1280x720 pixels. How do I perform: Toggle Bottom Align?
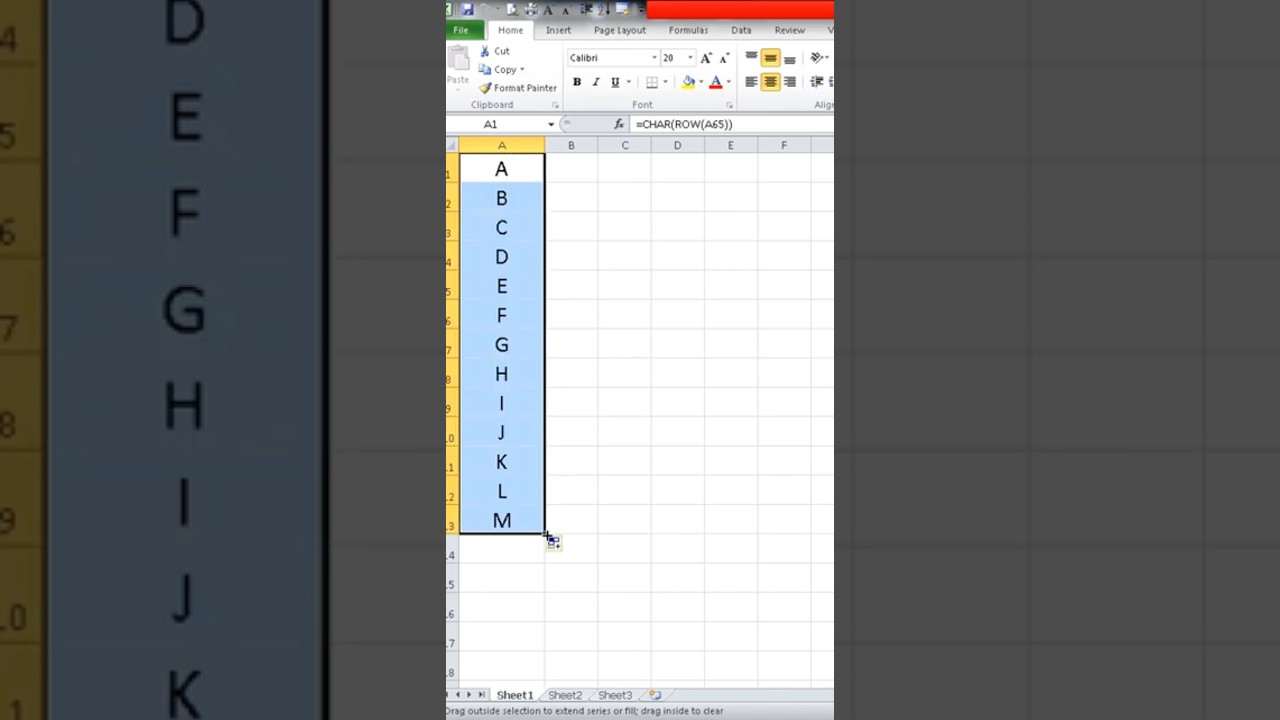click(x=790, y=59)
